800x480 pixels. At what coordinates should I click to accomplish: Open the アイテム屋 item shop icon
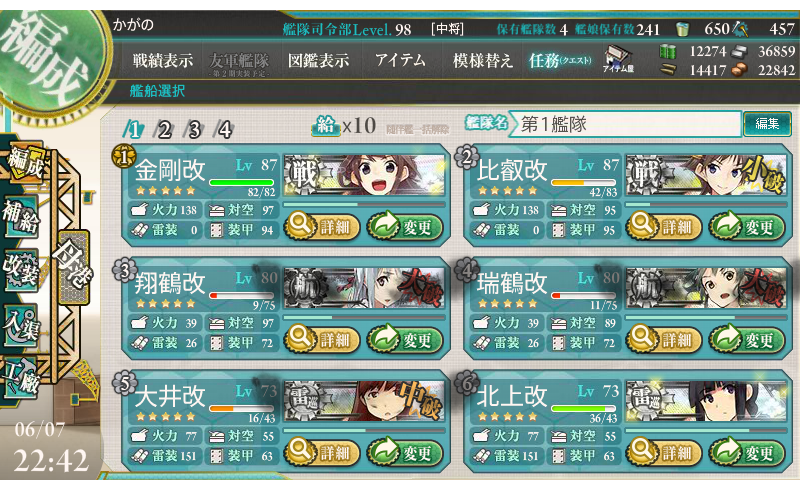(x=619, y=59)
